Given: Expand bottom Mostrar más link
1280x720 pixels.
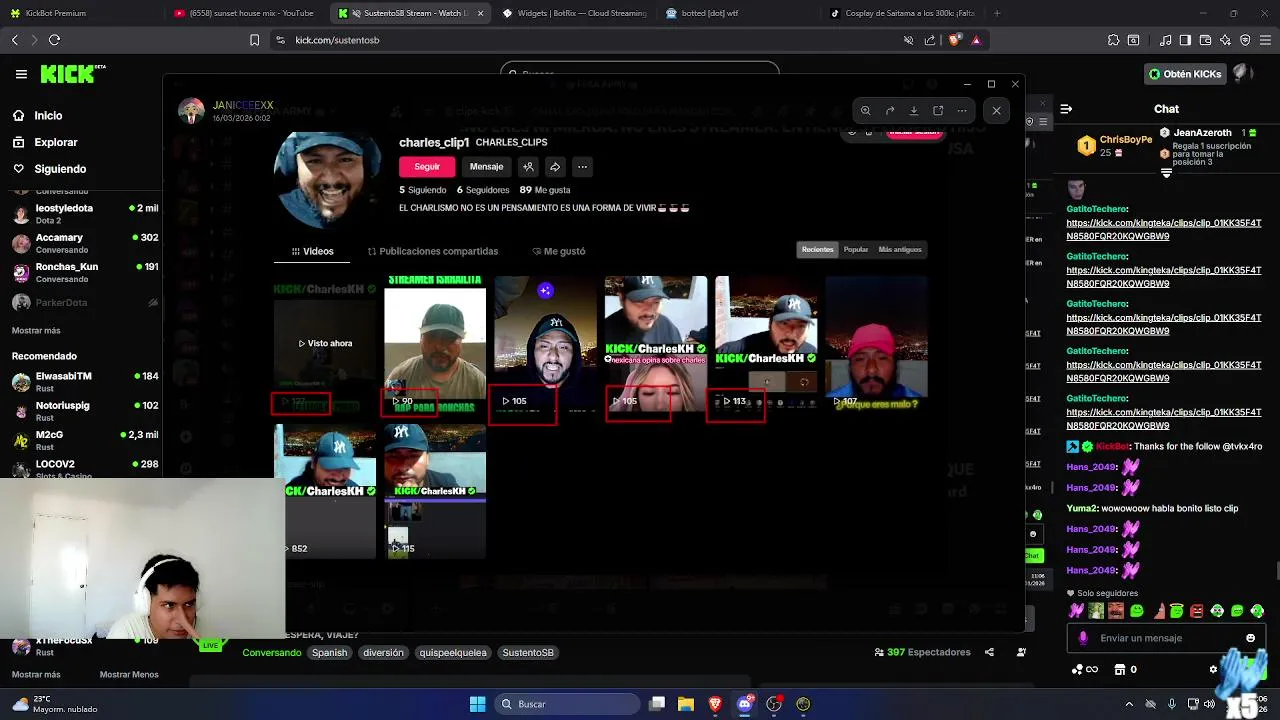Looking at the screenshot, I should (36, 675).
